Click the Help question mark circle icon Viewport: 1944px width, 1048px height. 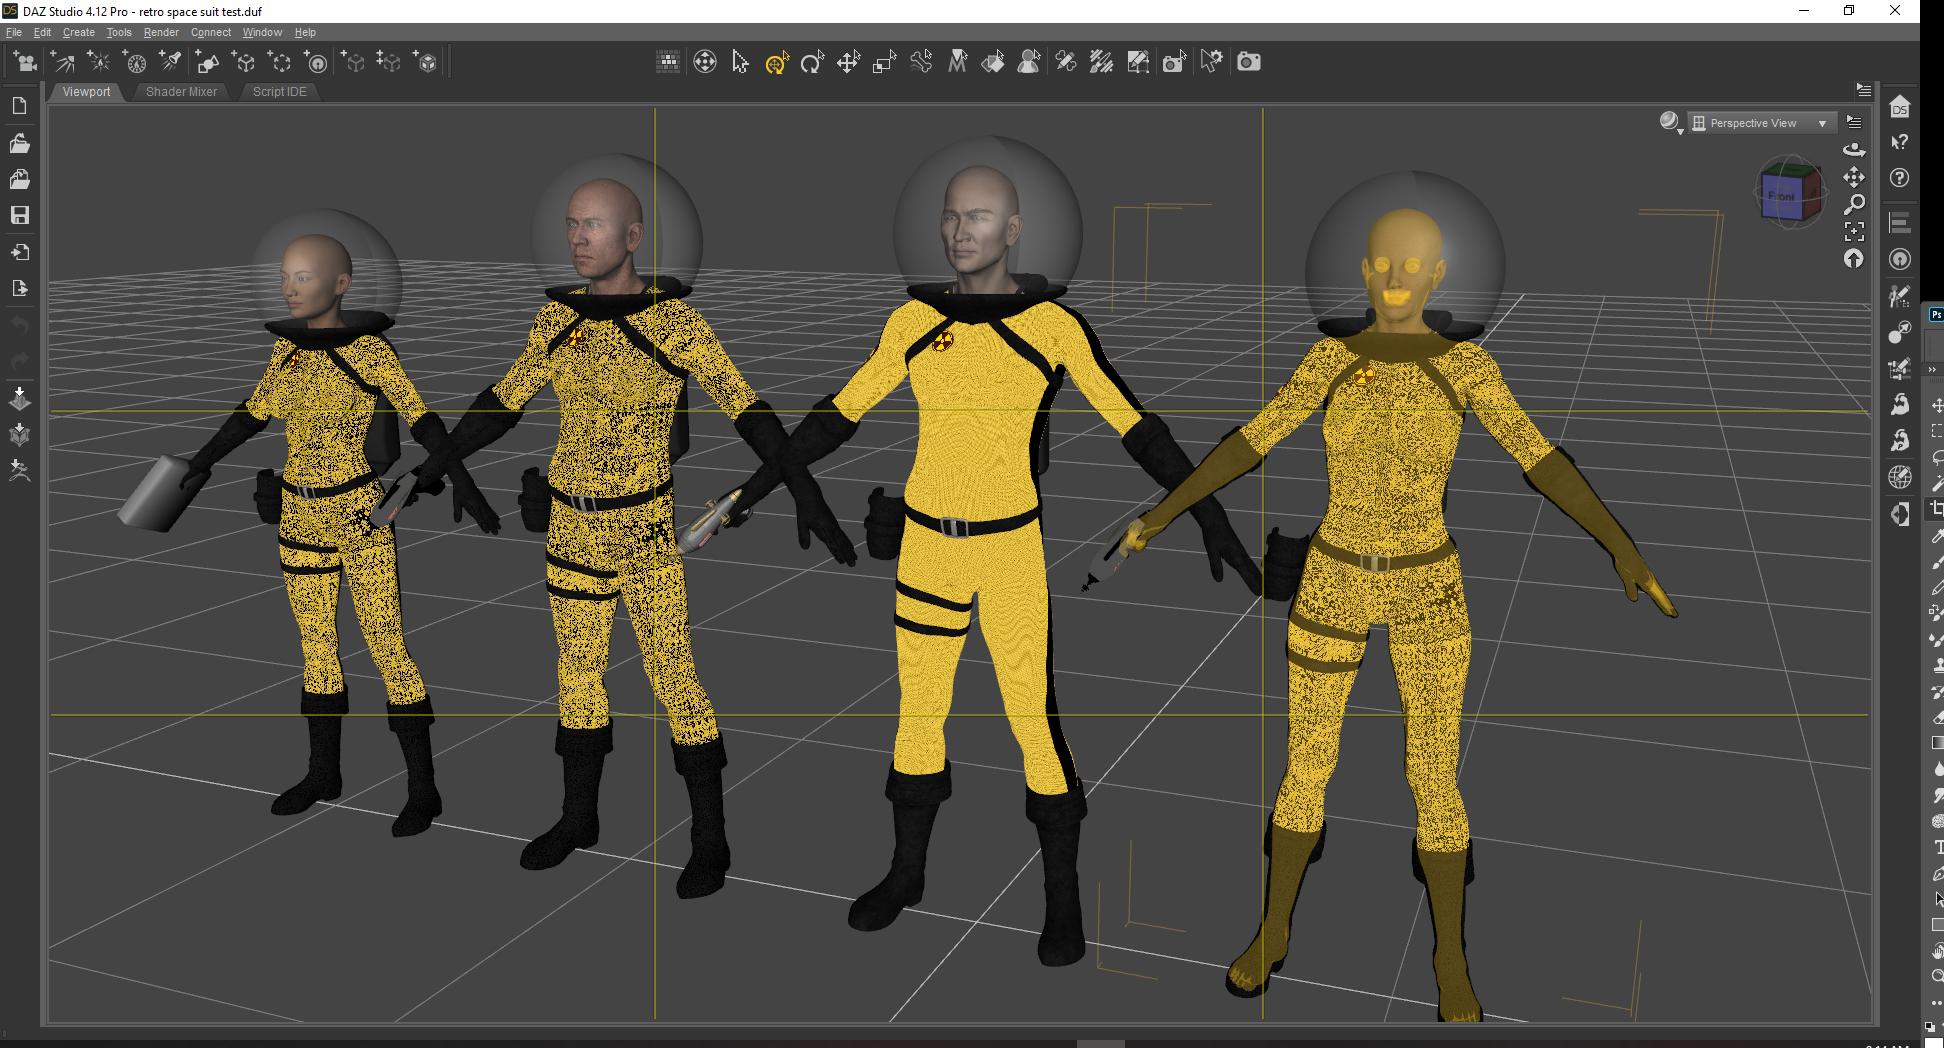coord(1900,178)
